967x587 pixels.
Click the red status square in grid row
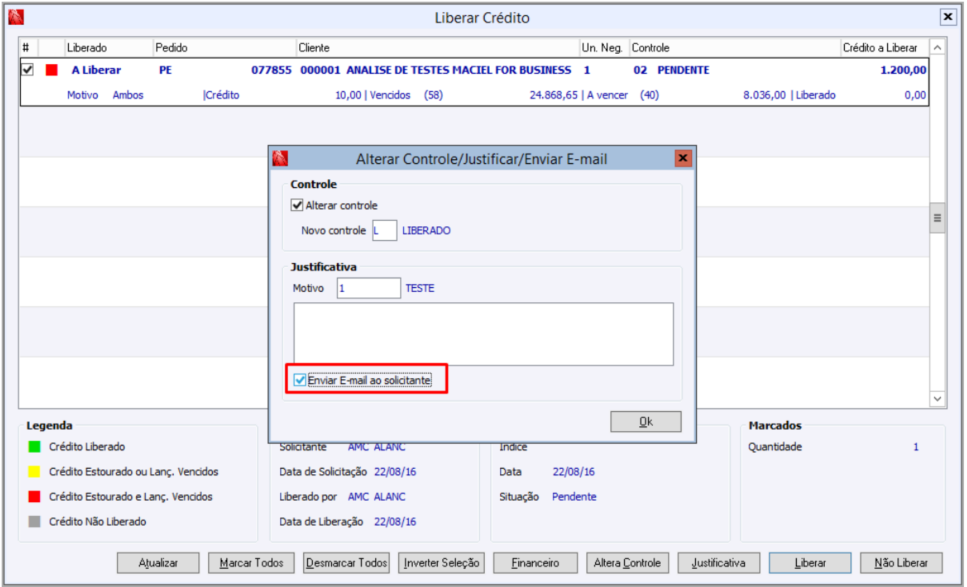coord(52,70)
